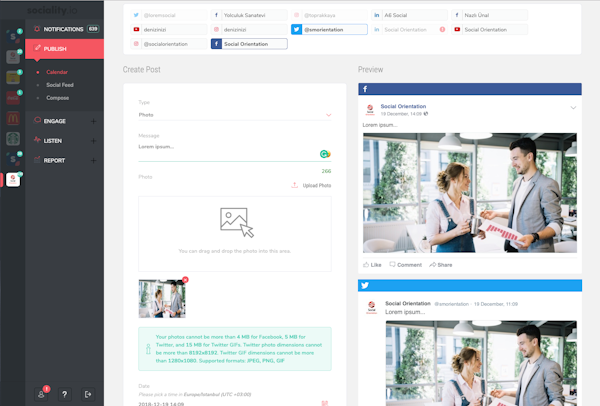This screenshot has height=406, width=600.
Task: Click @smorientation handle in Twitter preview
Action: [x=452, y=304]
